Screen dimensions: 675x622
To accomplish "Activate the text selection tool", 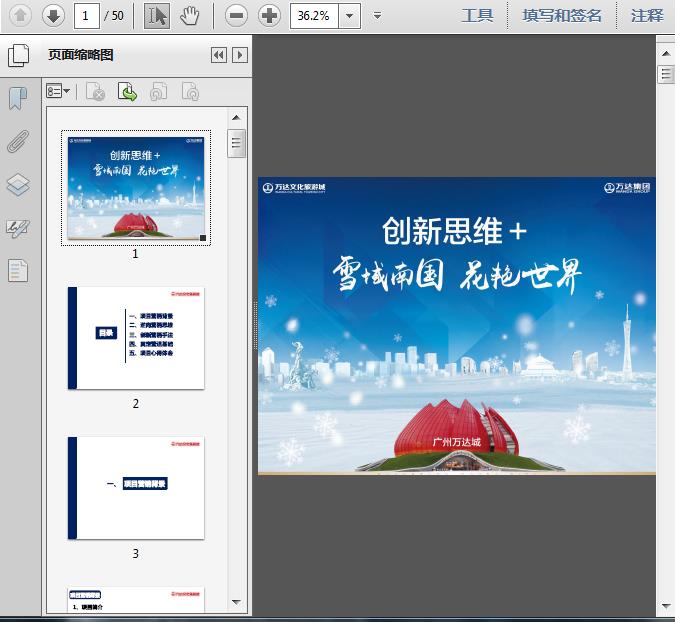I will (x=157, y=15).
